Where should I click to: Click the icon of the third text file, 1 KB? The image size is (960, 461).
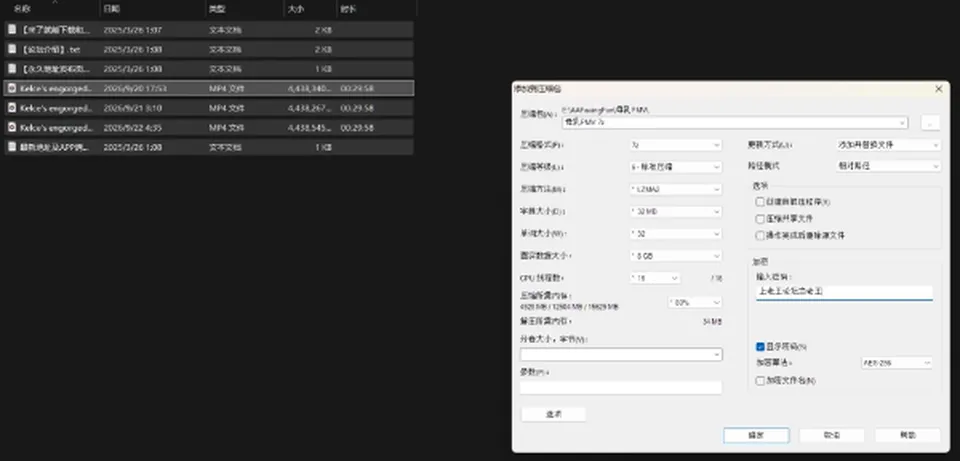[12, 69]
